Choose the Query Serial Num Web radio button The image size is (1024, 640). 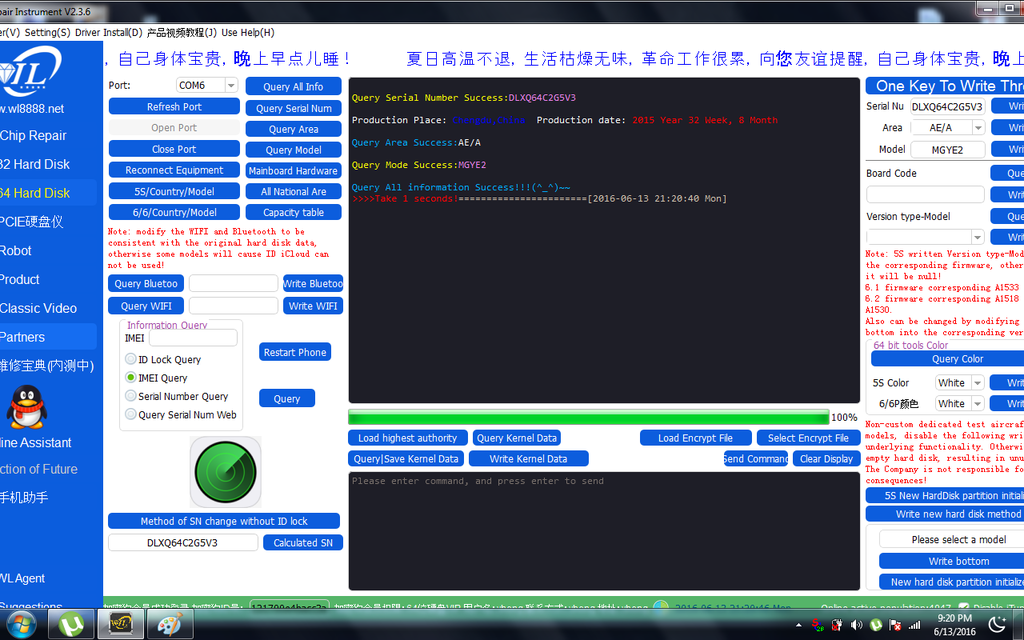pos(131,415)
